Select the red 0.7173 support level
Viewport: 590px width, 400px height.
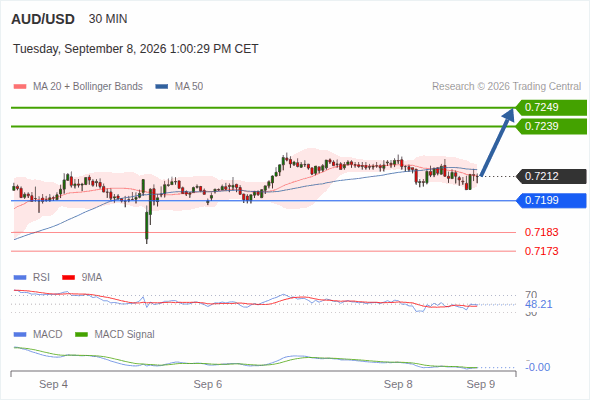coord(541,251)
